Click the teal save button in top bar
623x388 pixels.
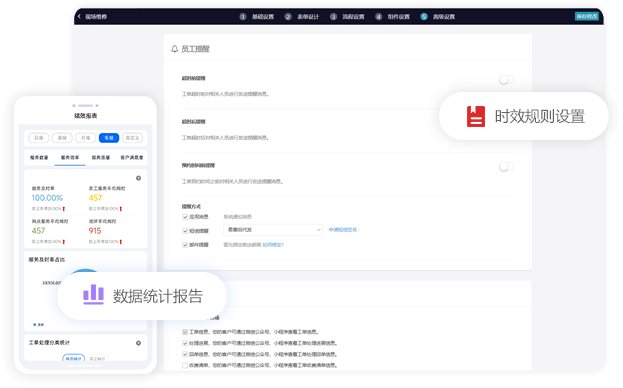[586, 16]
